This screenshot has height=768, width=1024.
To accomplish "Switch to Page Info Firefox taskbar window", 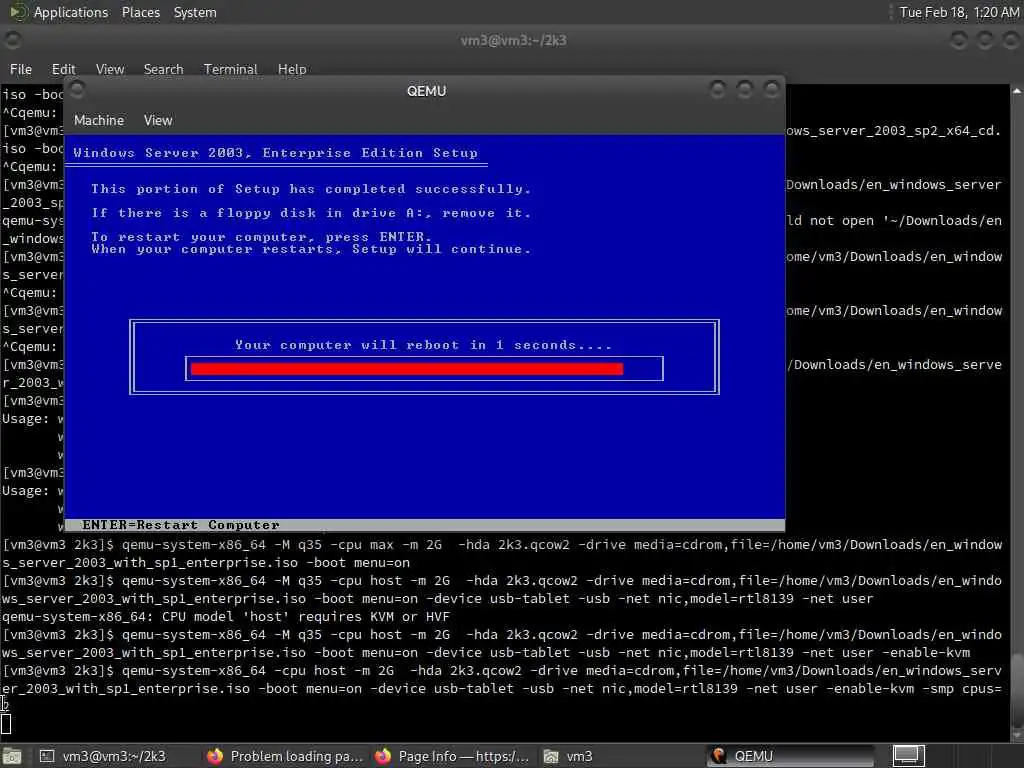I will [x=452, y=756].
